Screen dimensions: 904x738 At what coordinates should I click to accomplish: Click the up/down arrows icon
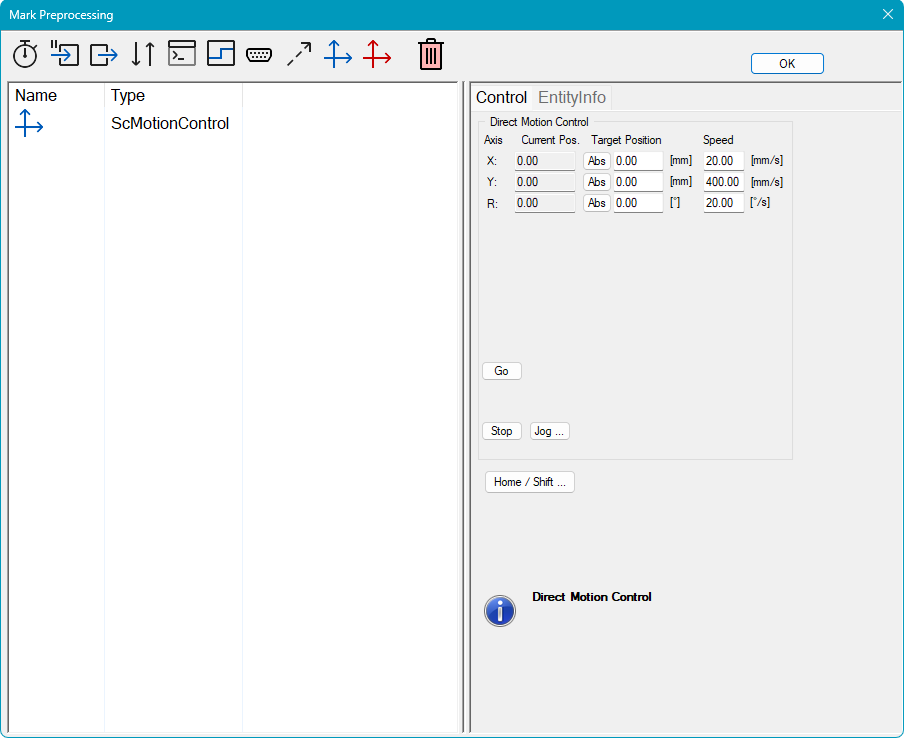tap(143, 54)
